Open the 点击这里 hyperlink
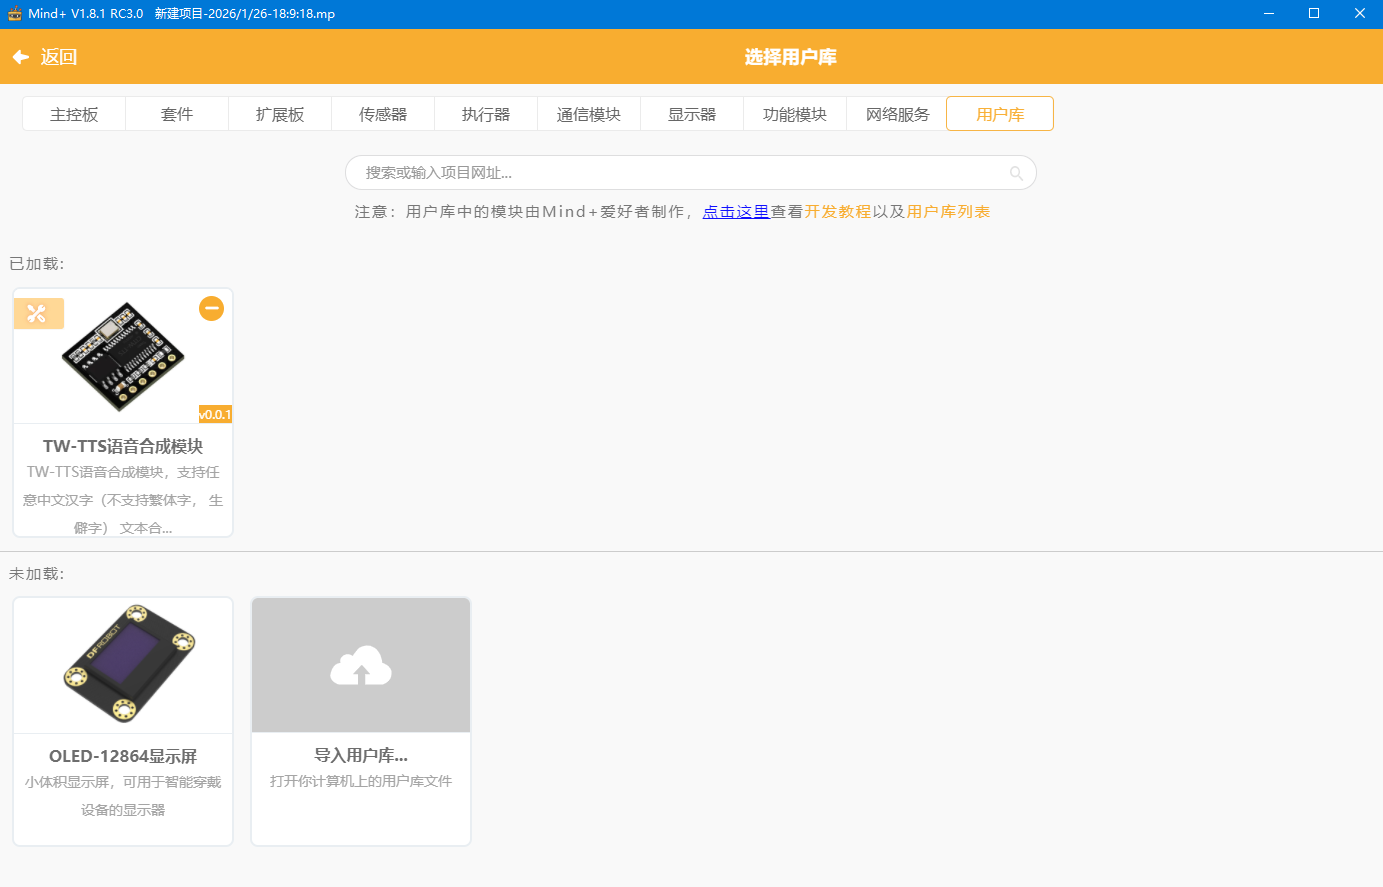Viewport: 1383px width, 887px height. click(x=736, y=212)
